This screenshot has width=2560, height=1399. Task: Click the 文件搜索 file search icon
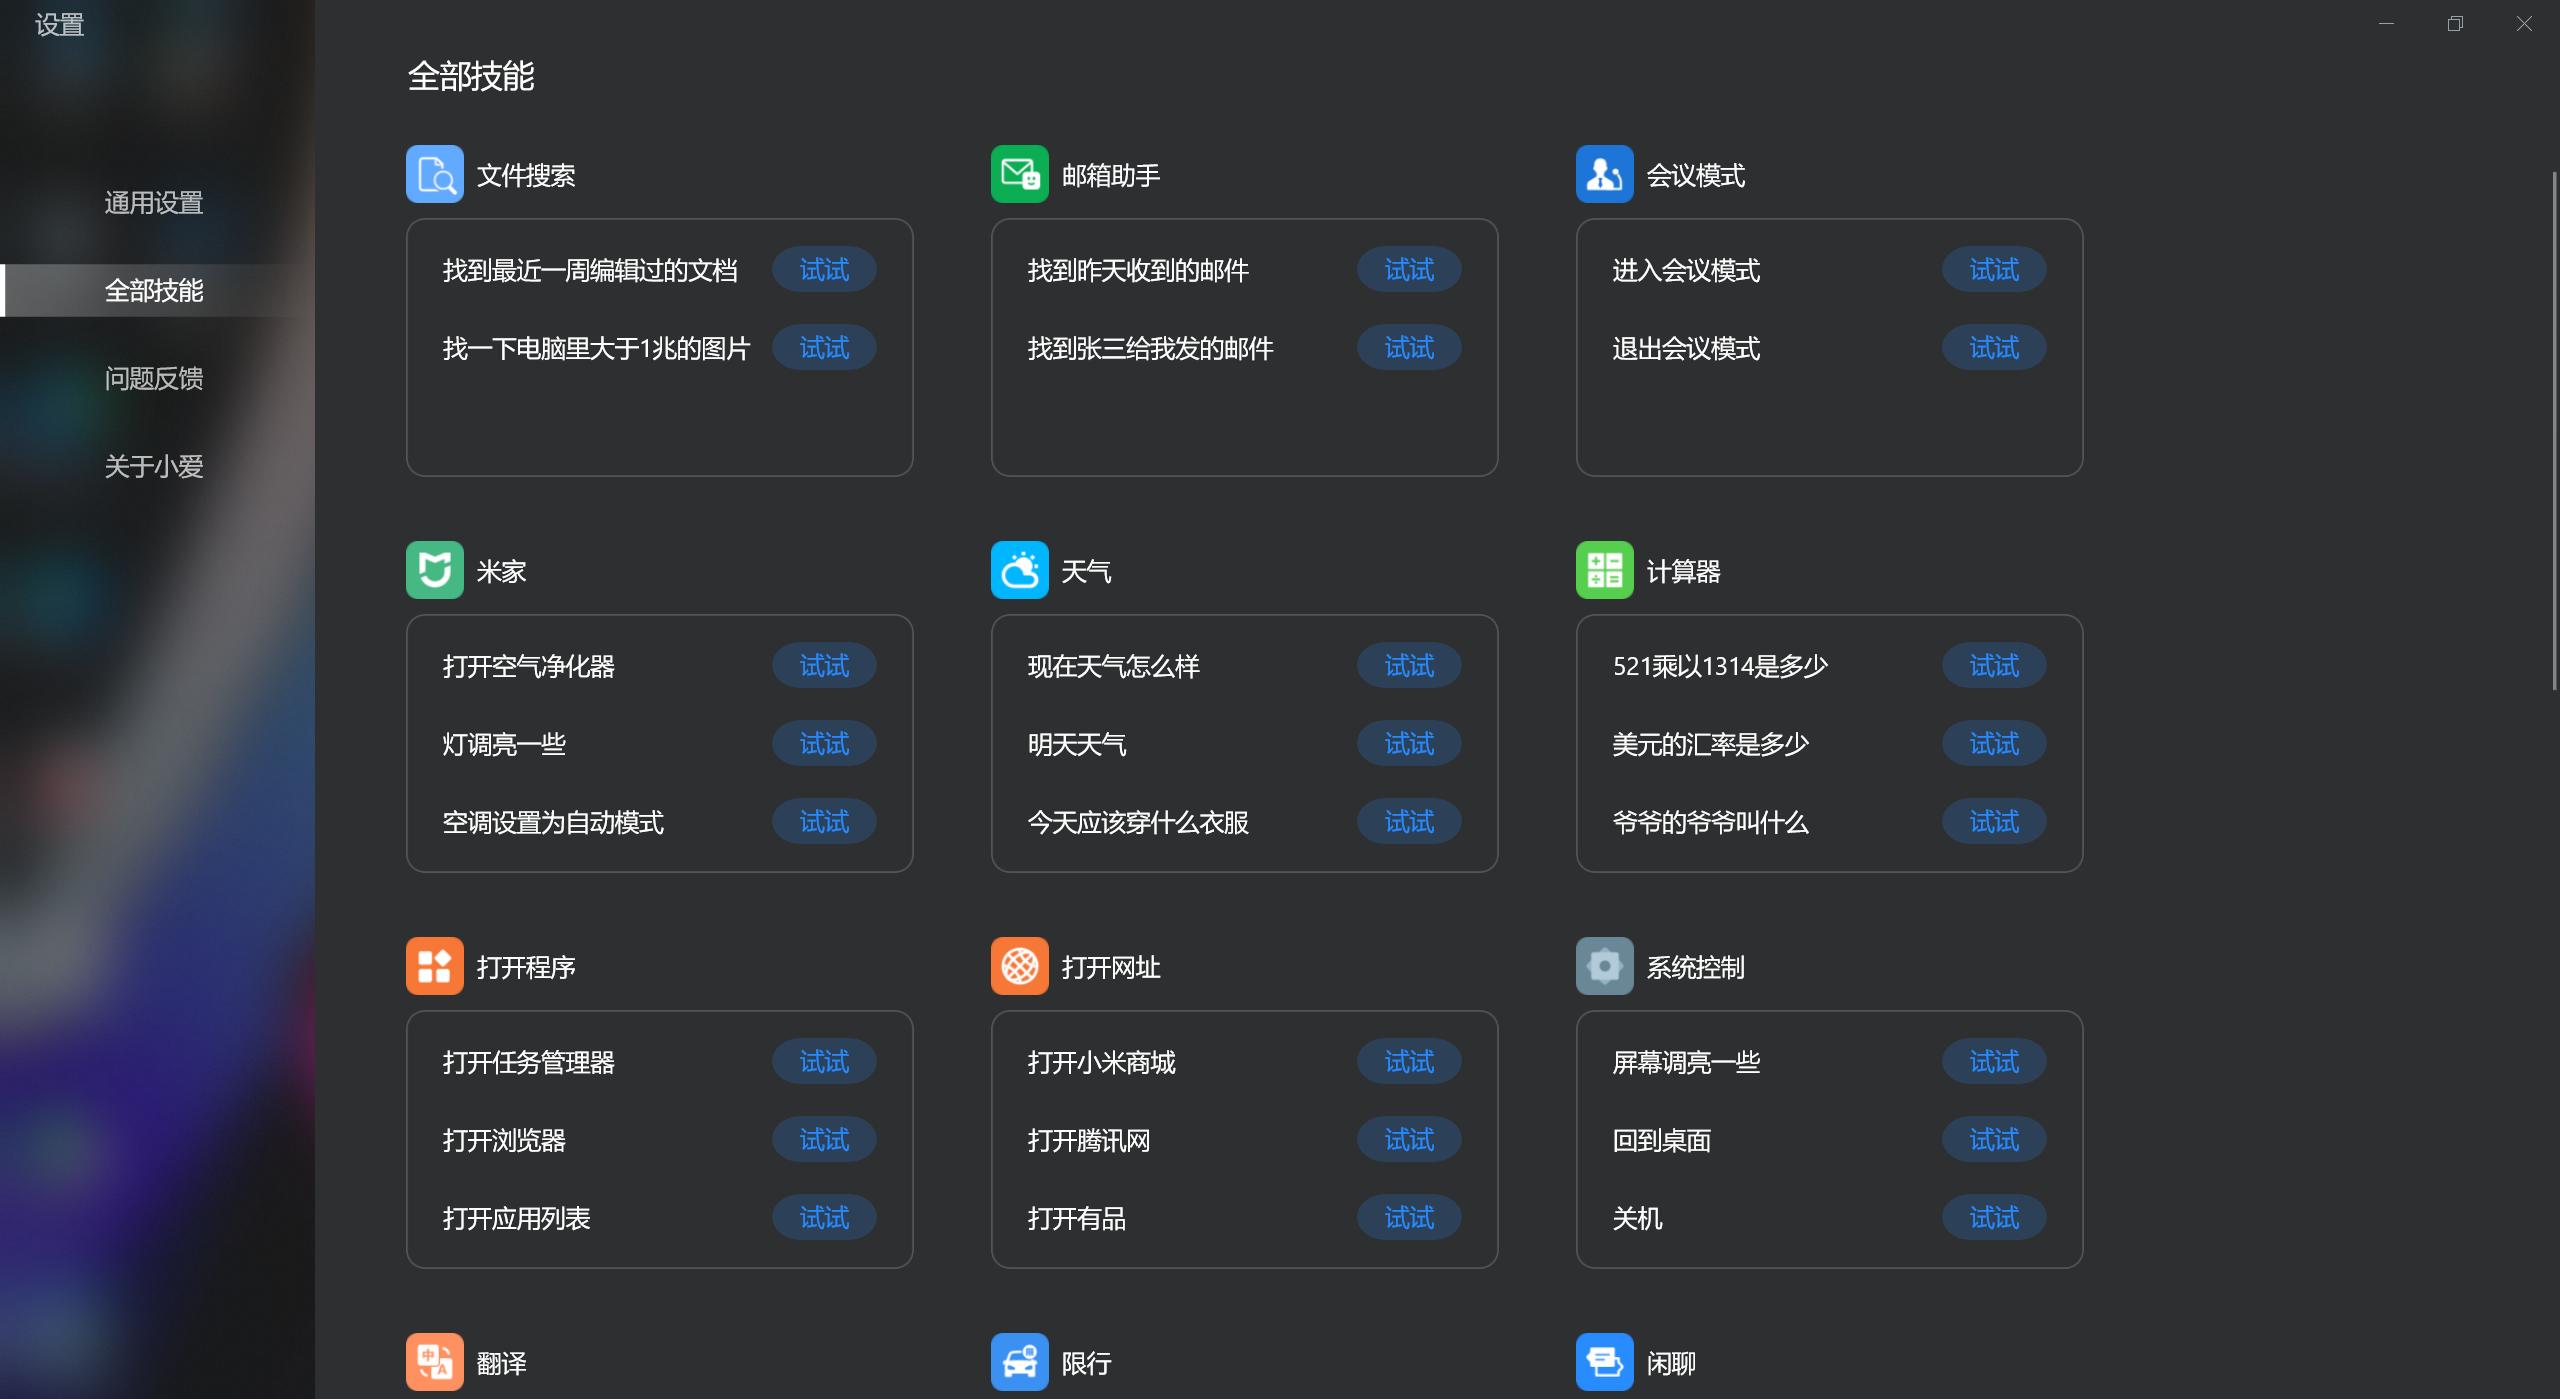click(x=434, y=173)
